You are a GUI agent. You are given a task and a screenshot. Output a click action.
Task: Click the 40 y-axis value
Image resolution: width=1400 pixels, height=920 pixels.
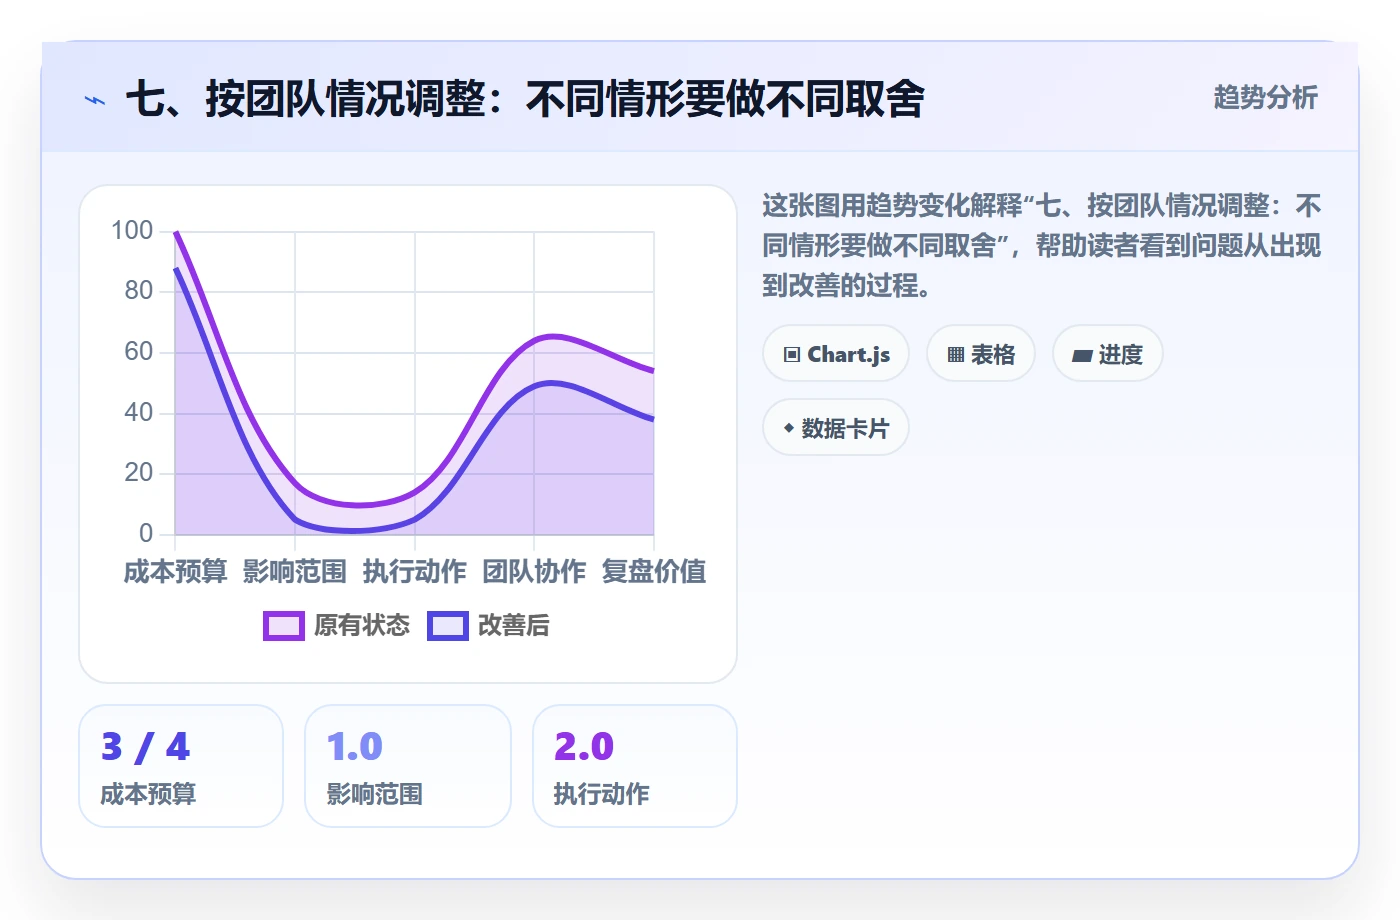pyautogui.click(x=139, y=412)
